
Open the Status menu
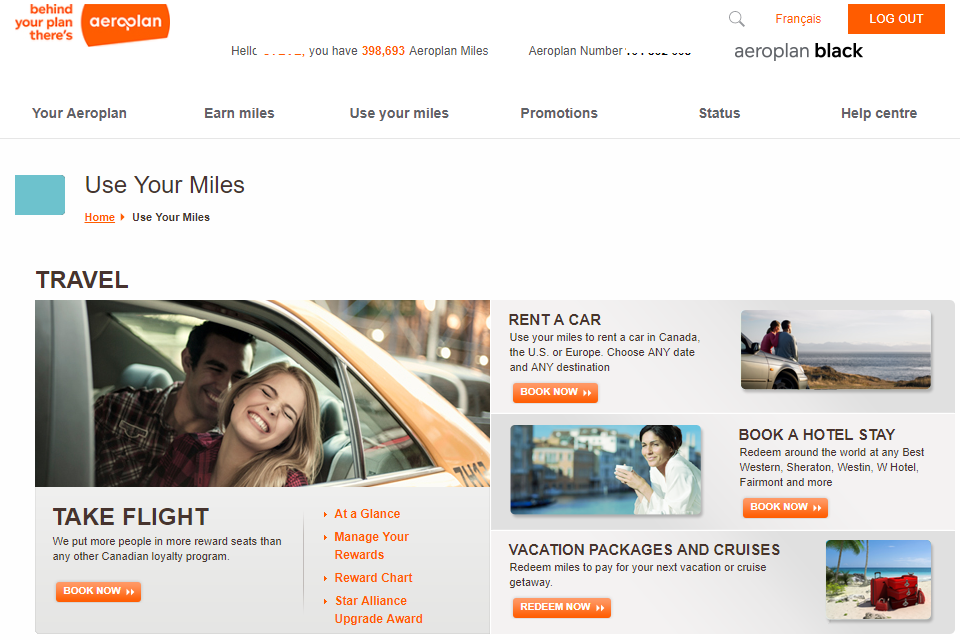click(x=719, y=113)
